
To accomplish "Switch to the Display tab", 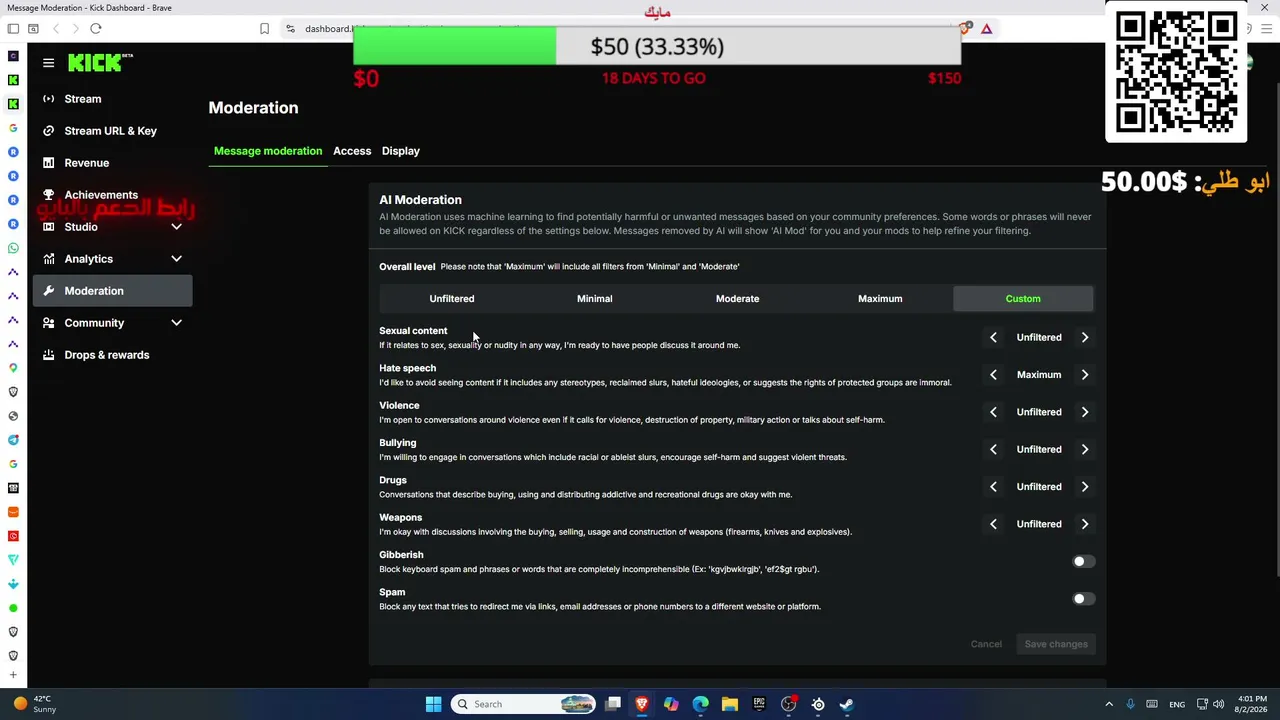I will [x=401, y=151].
